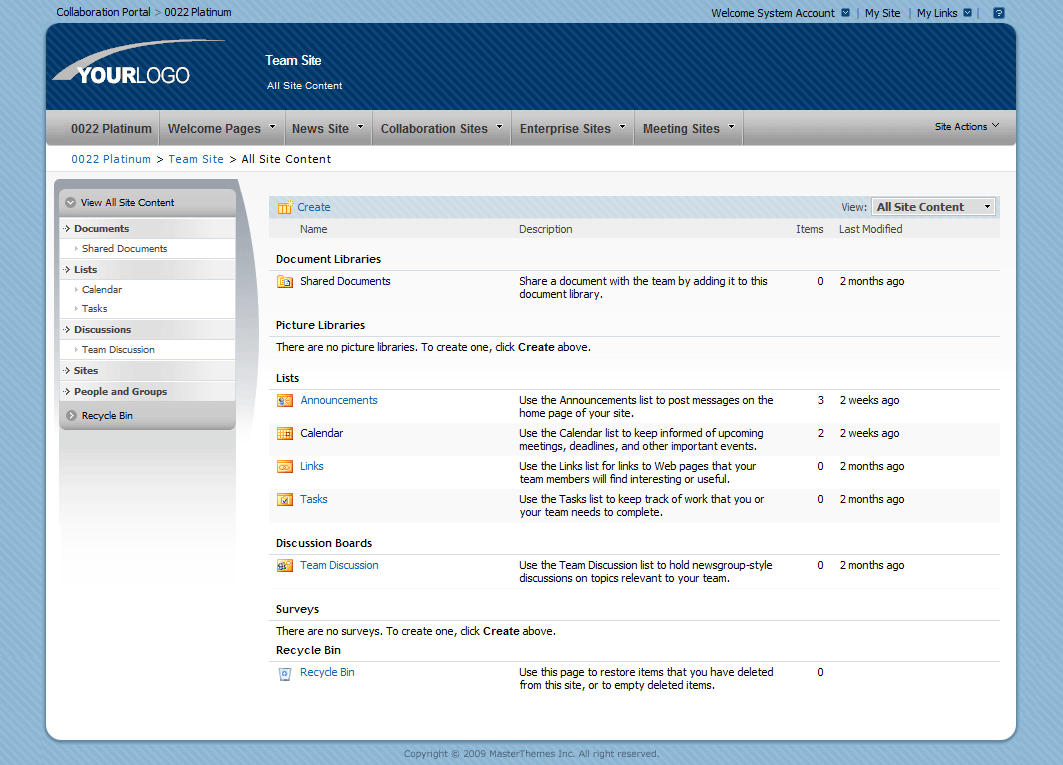
Task: Select the Enterprise Sites navigation tab
Action: click(572, 129)
